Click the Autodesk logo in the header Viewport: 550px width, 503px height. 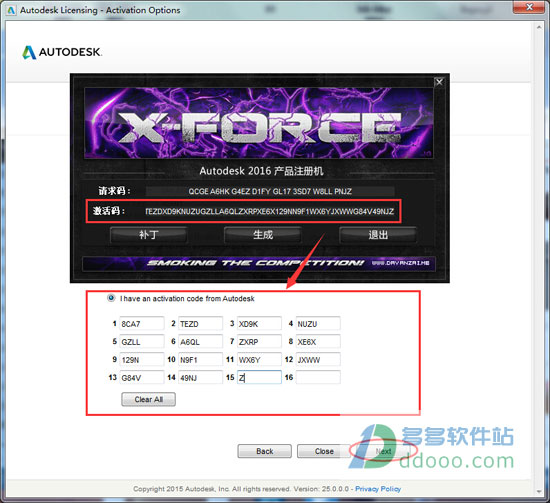(62, 52)
